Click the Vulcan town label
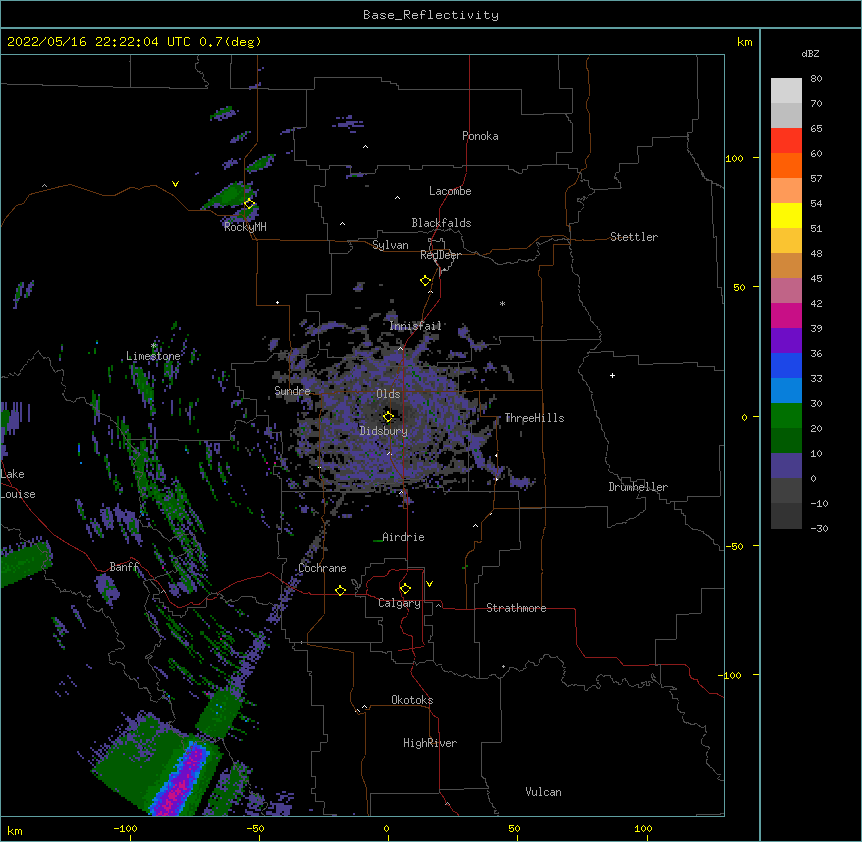The width and height of the screenshot is (862, 842). tap(543, 792)
